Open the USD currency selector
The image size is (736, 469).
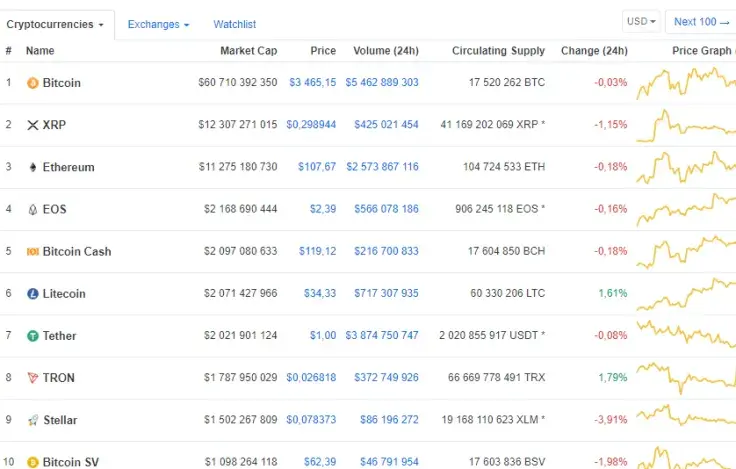[641, 21]
